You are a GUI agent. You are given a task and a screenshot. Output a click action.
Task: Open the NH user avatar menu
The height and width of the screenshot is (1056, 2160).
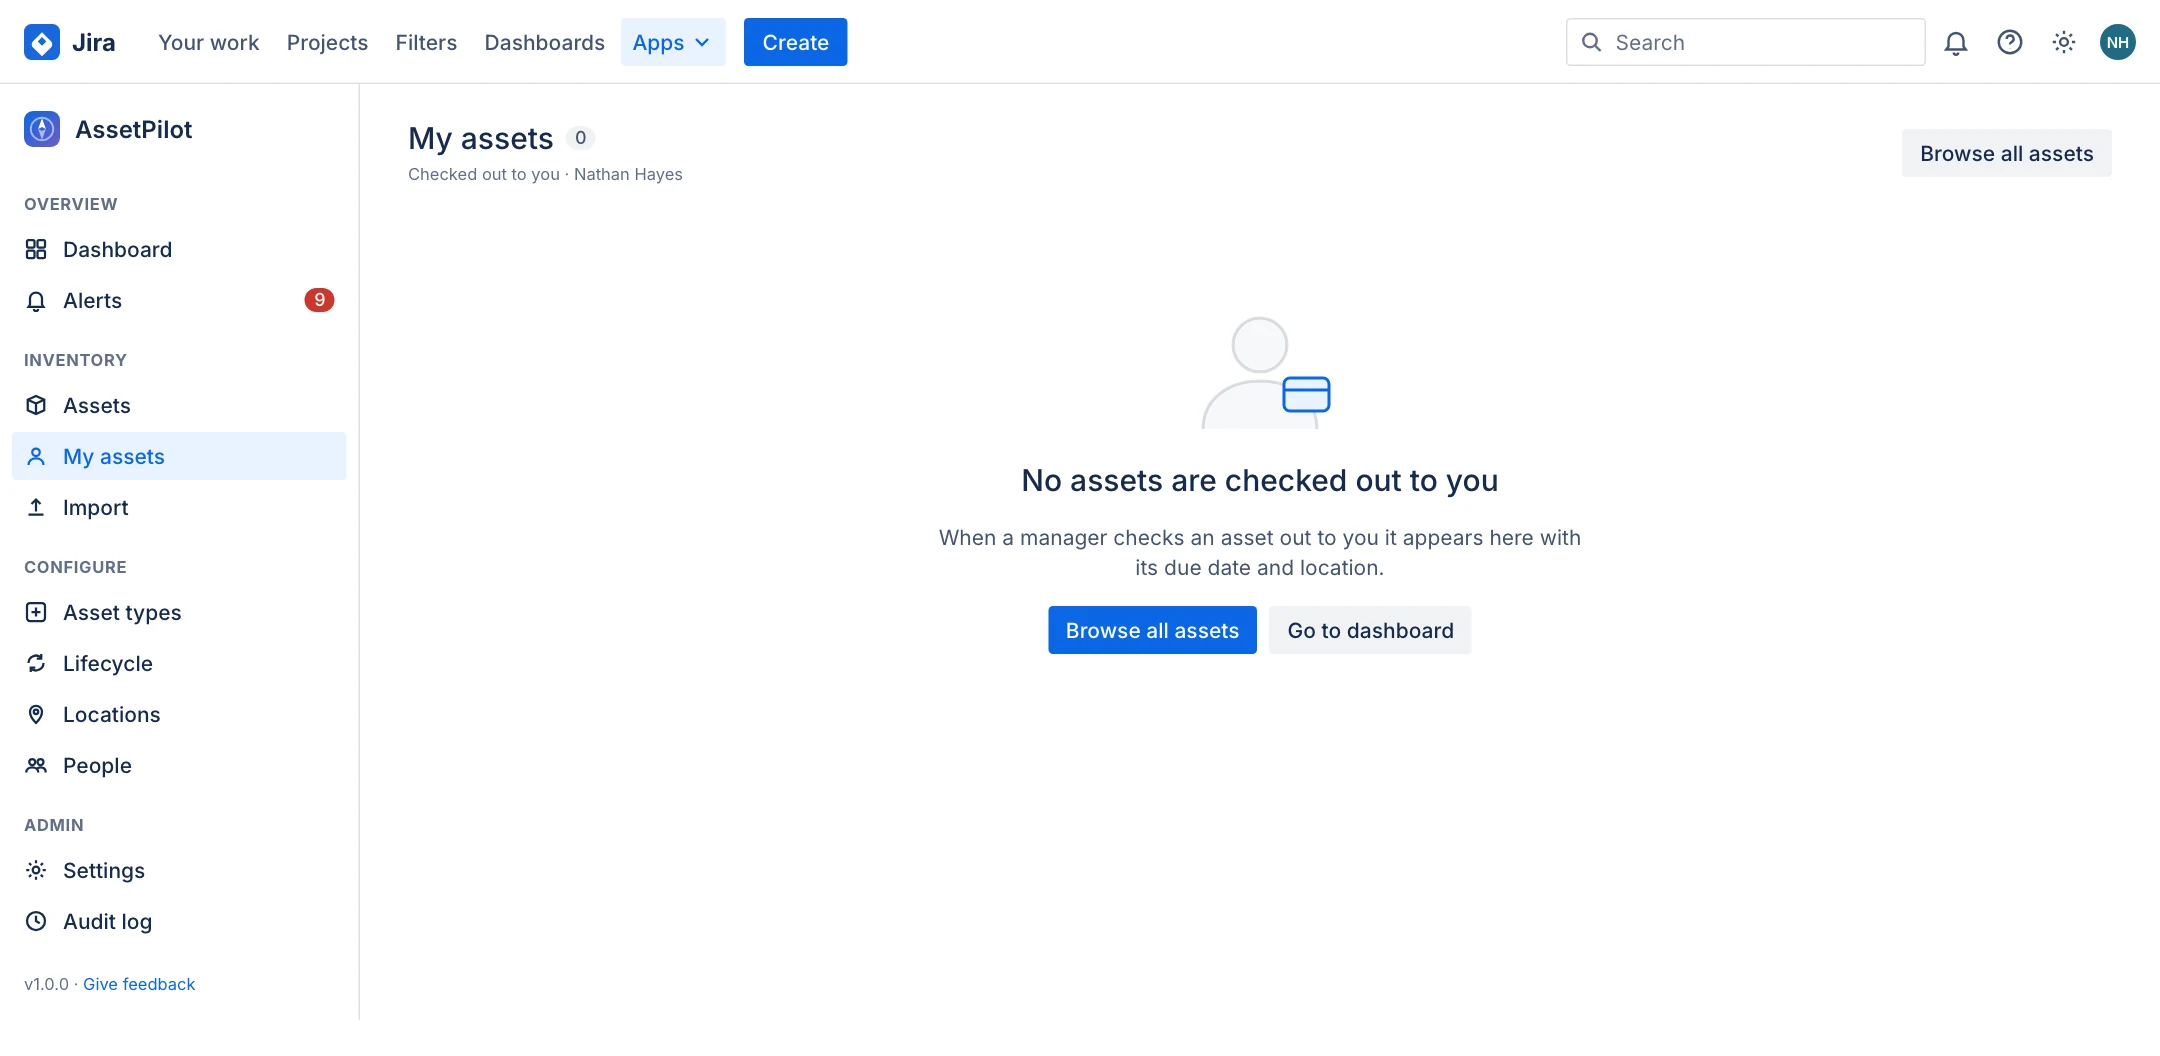2118,42
